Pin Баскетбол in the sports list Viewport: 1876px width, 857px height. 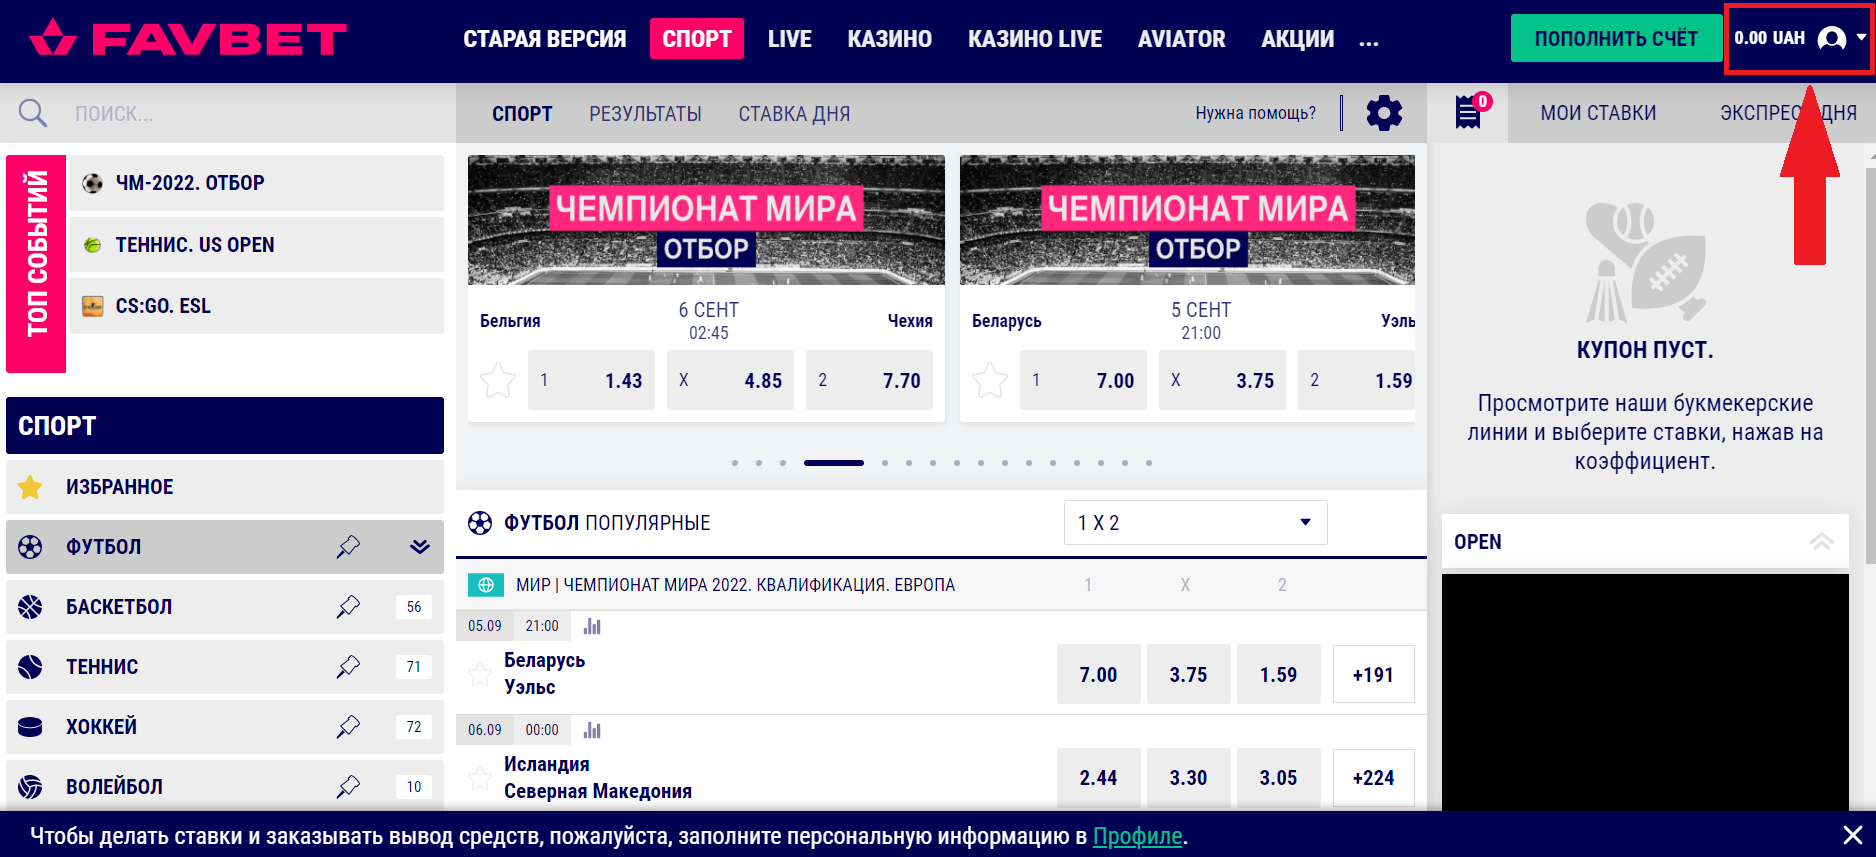[x=348, y=607]
